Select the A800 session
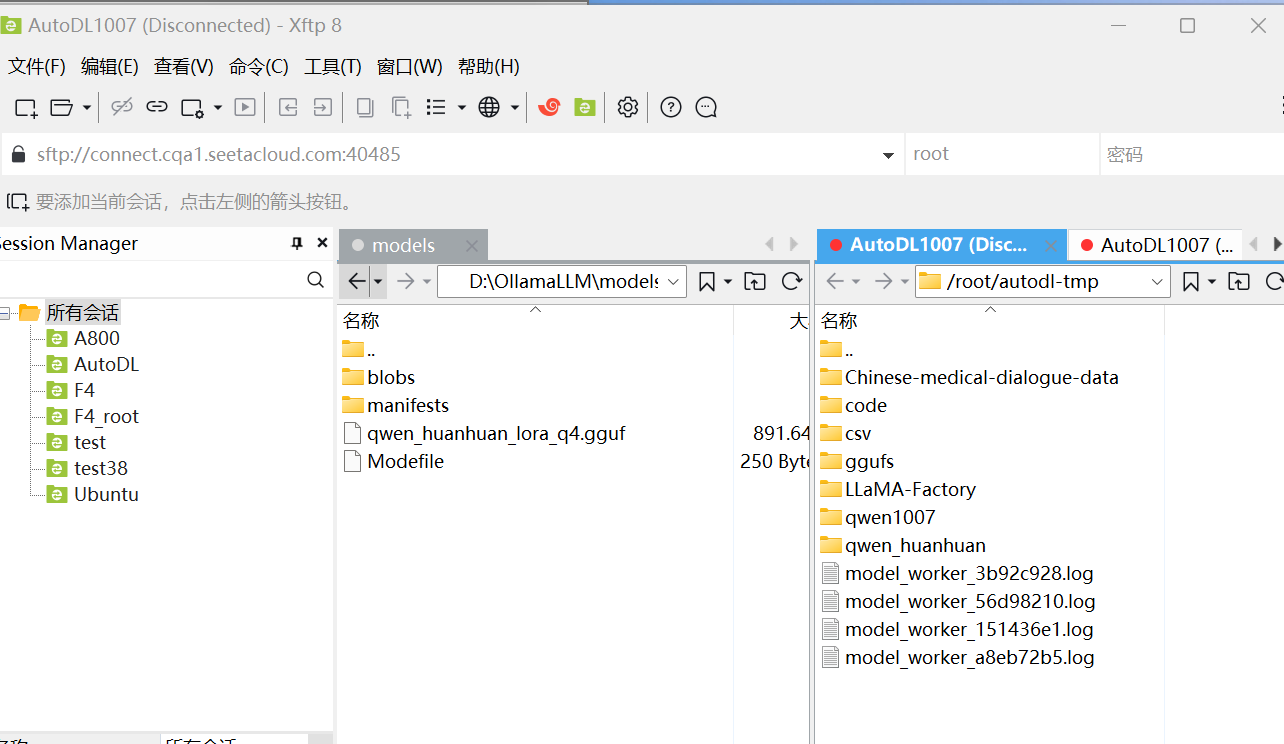This screenshot has height=744, width=1284. (x=97, y=339)
